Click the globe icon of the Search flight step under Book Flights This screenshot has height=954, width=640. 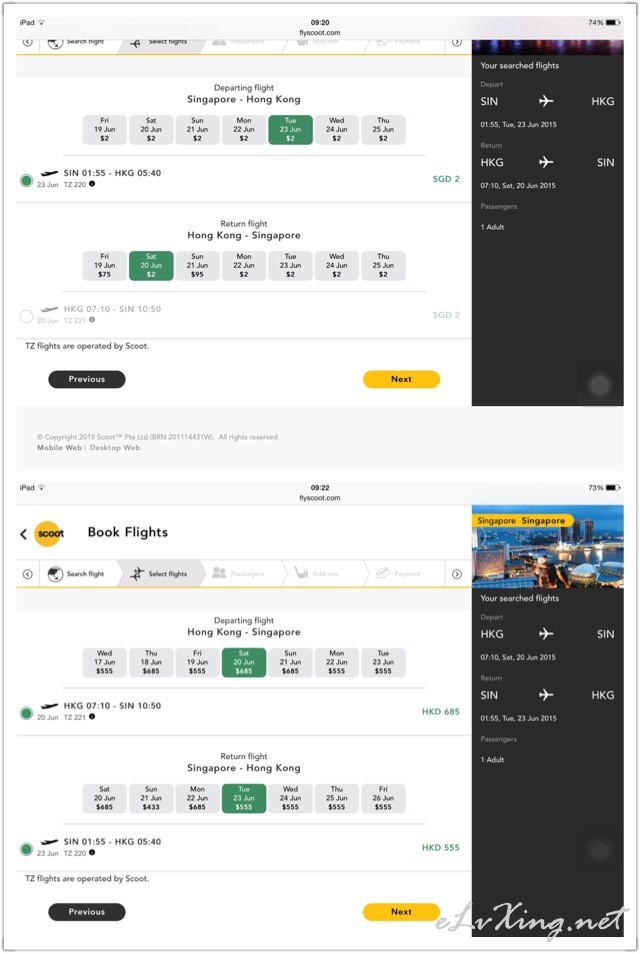(x=55, y=574)
